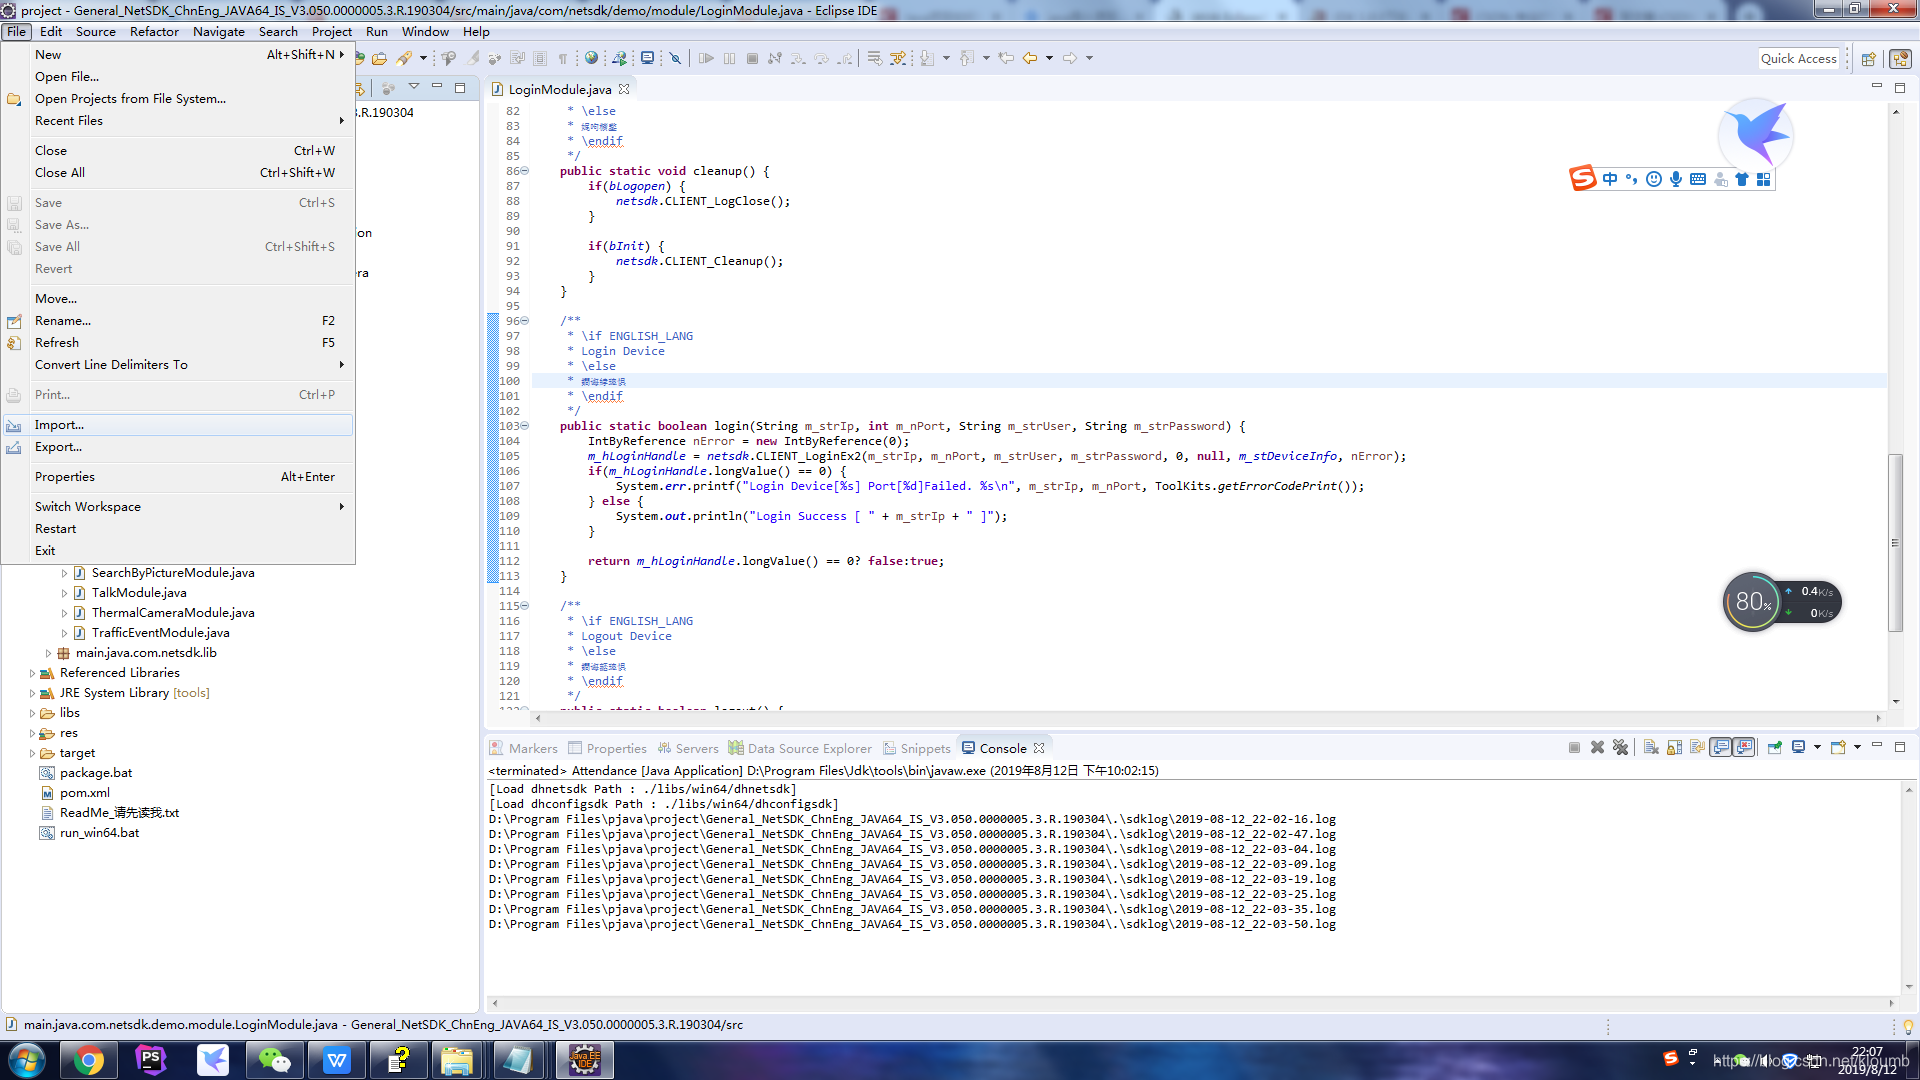Clear the Console using its toolbar icon
The width and height of the screenshot is (1920, 1080).
coord(1650,747)
